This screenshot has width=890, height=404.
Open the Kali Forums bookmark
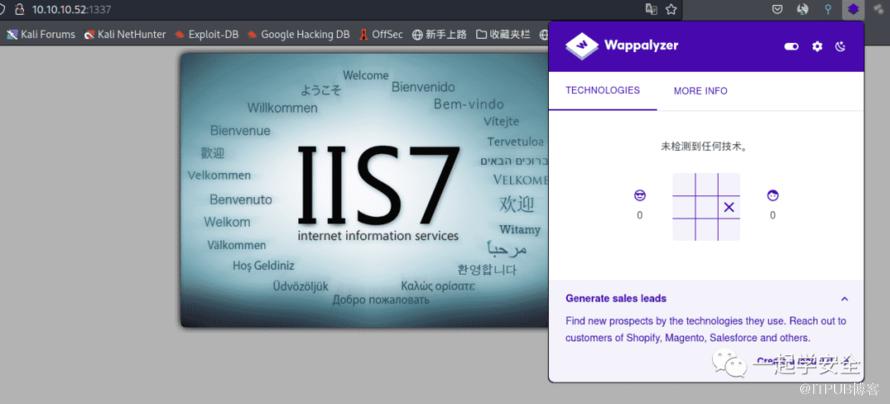point(41,35)
